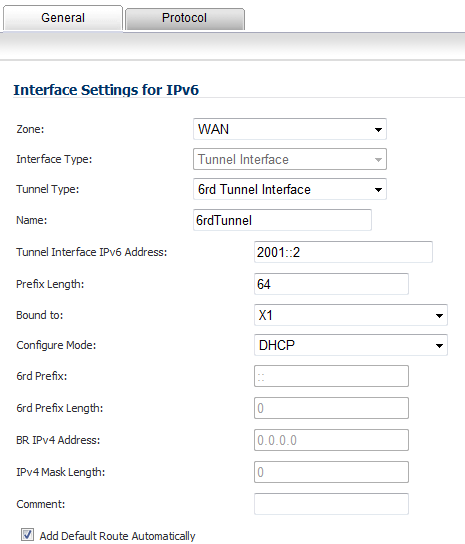Open the Tunnel Type dropdown
This screenshot has height=544, width=465.
point(290,189)
